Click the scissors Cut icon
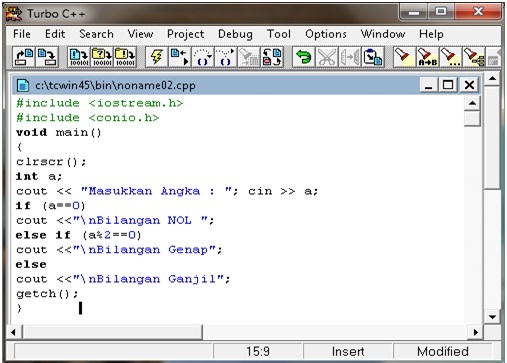Screen dimensions: 507x363 [x=327, y=57]
